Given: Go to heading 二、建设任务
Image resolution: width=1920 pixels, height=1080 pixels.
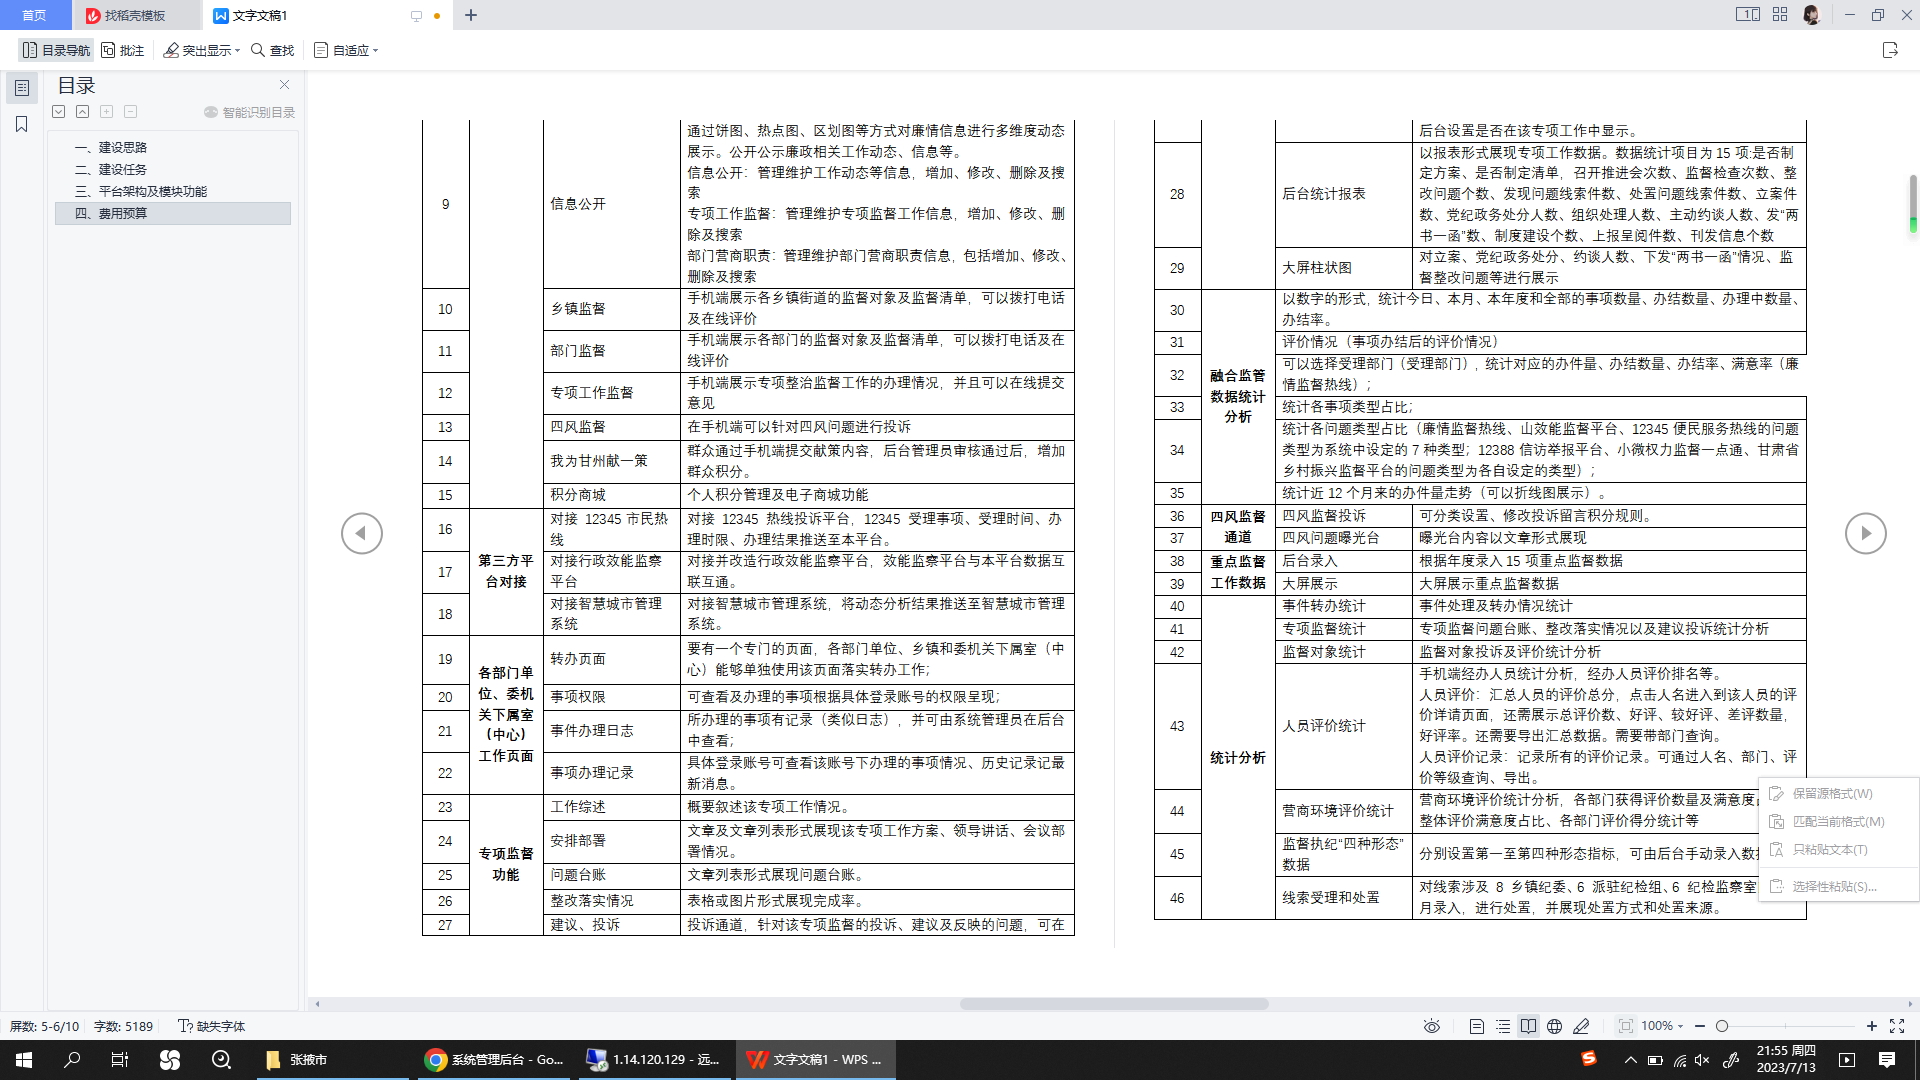Looking at the screenshot, I should pos(111,169).
